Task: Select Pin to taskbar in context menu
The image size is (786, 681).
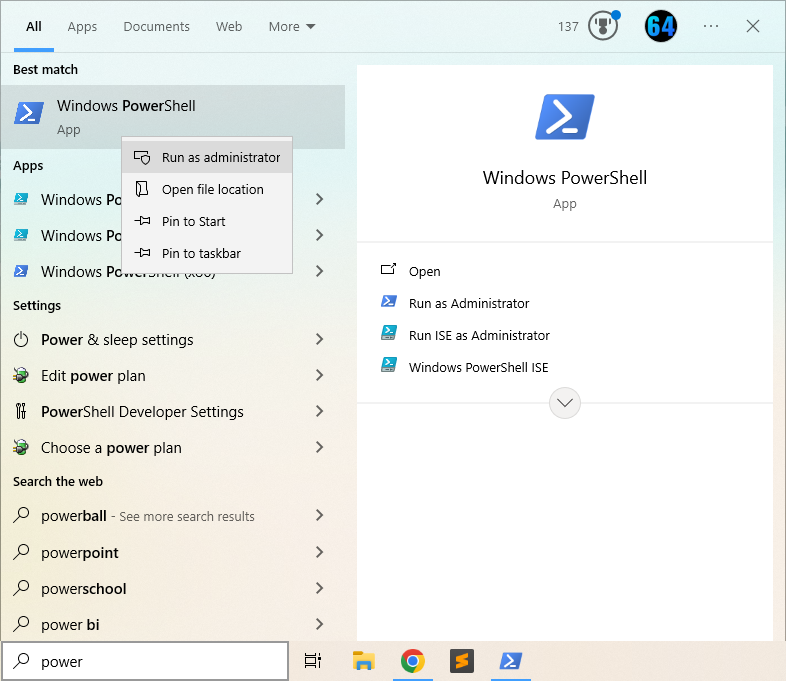Action: coord(207,253)
